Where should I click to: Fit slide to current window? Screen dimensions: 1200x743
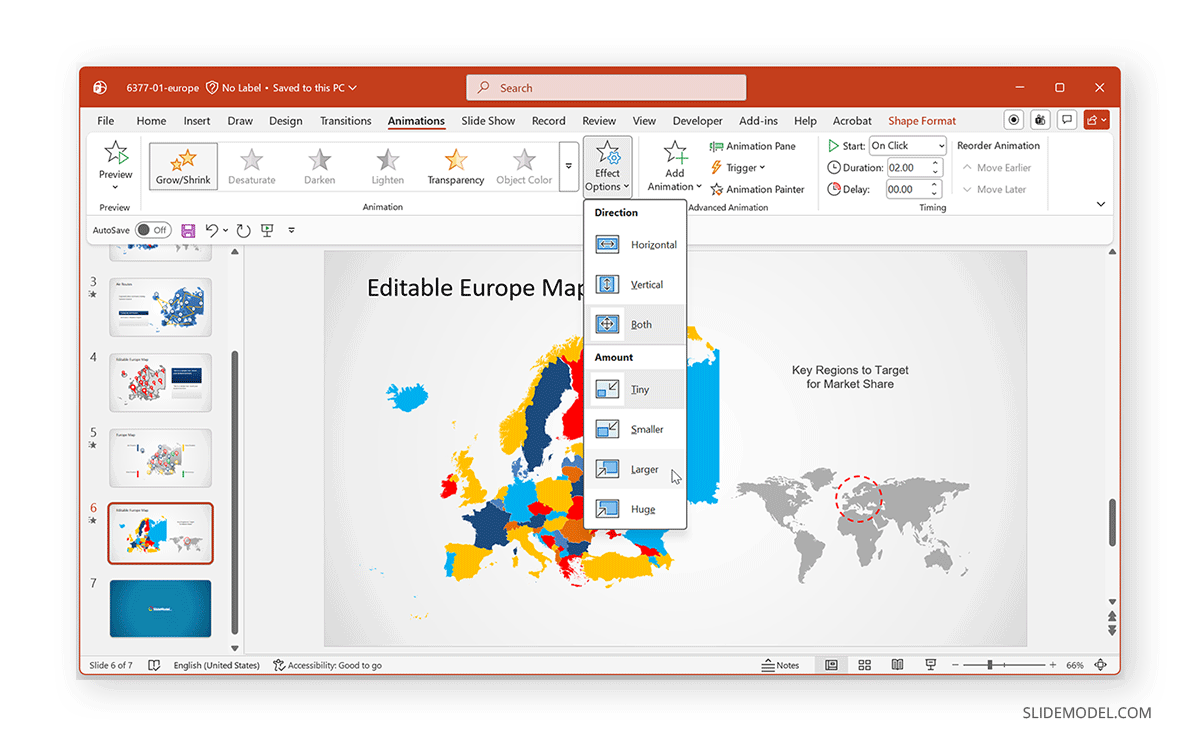coord(1101,665)
